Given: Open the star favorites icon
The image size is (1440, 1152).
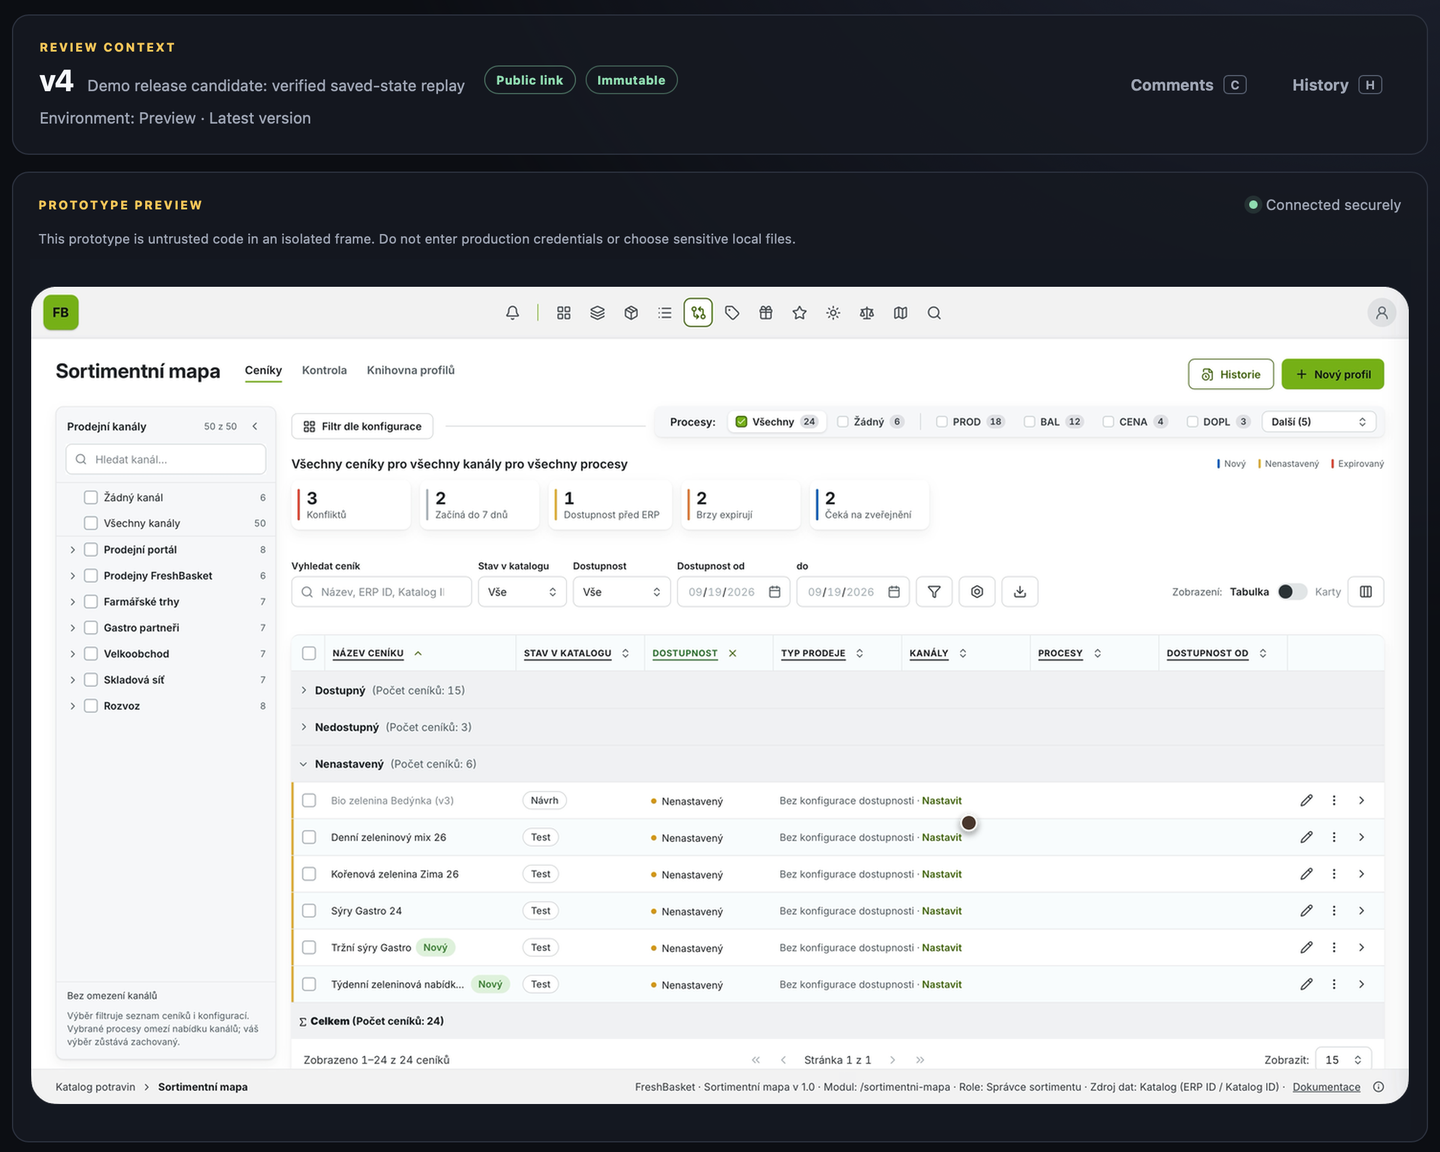Looking at the screenshot, I should 800,313.
